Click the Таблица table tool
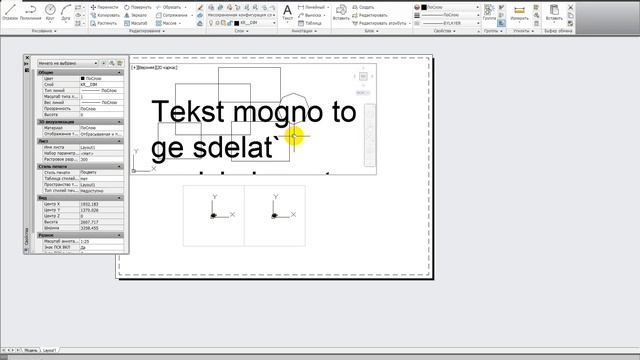640x360 pixels. (x=310, y=23)
